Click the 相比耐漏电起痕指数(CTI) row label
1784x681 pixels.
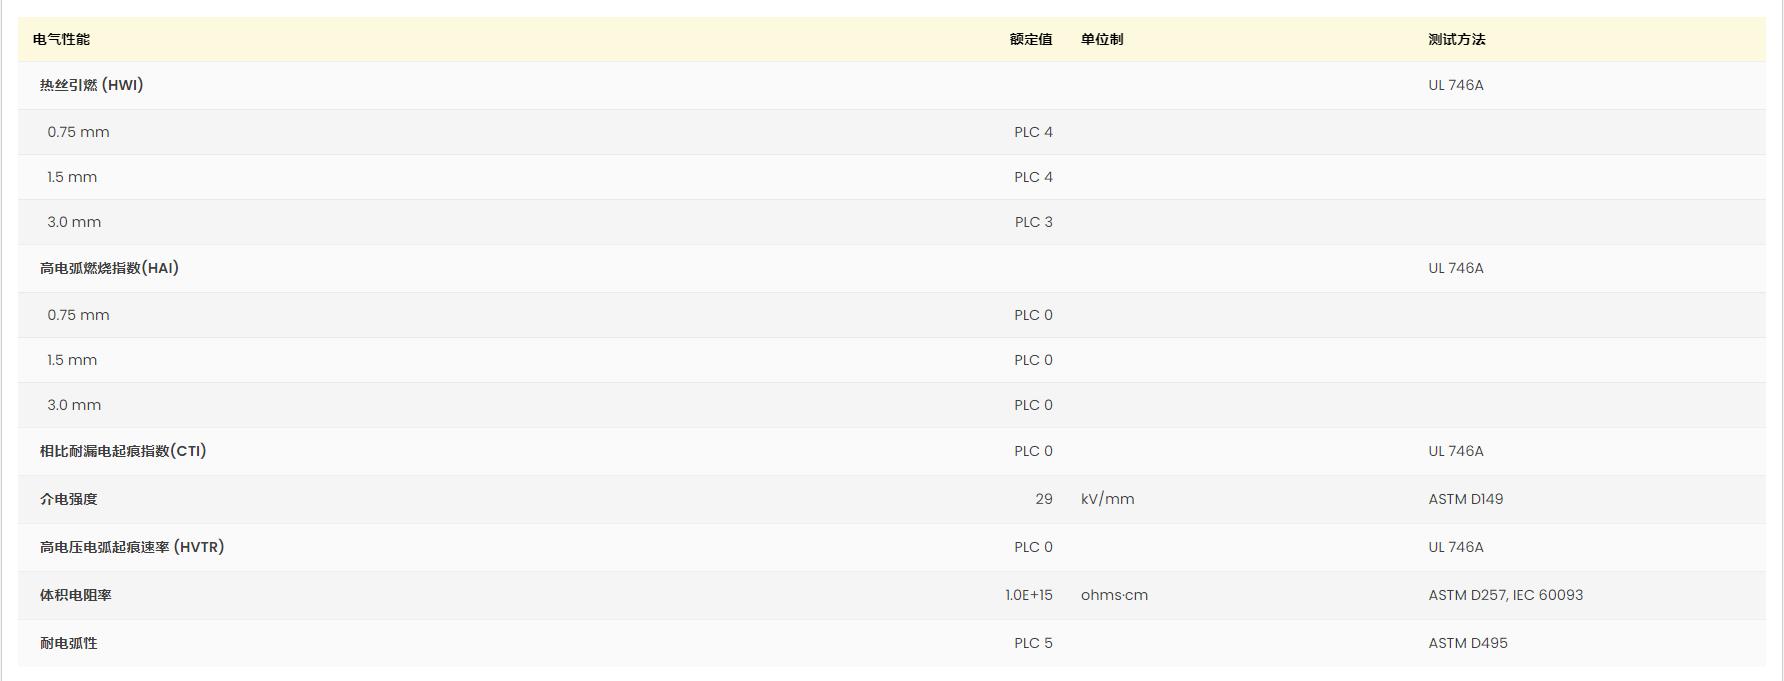point(123,451)
